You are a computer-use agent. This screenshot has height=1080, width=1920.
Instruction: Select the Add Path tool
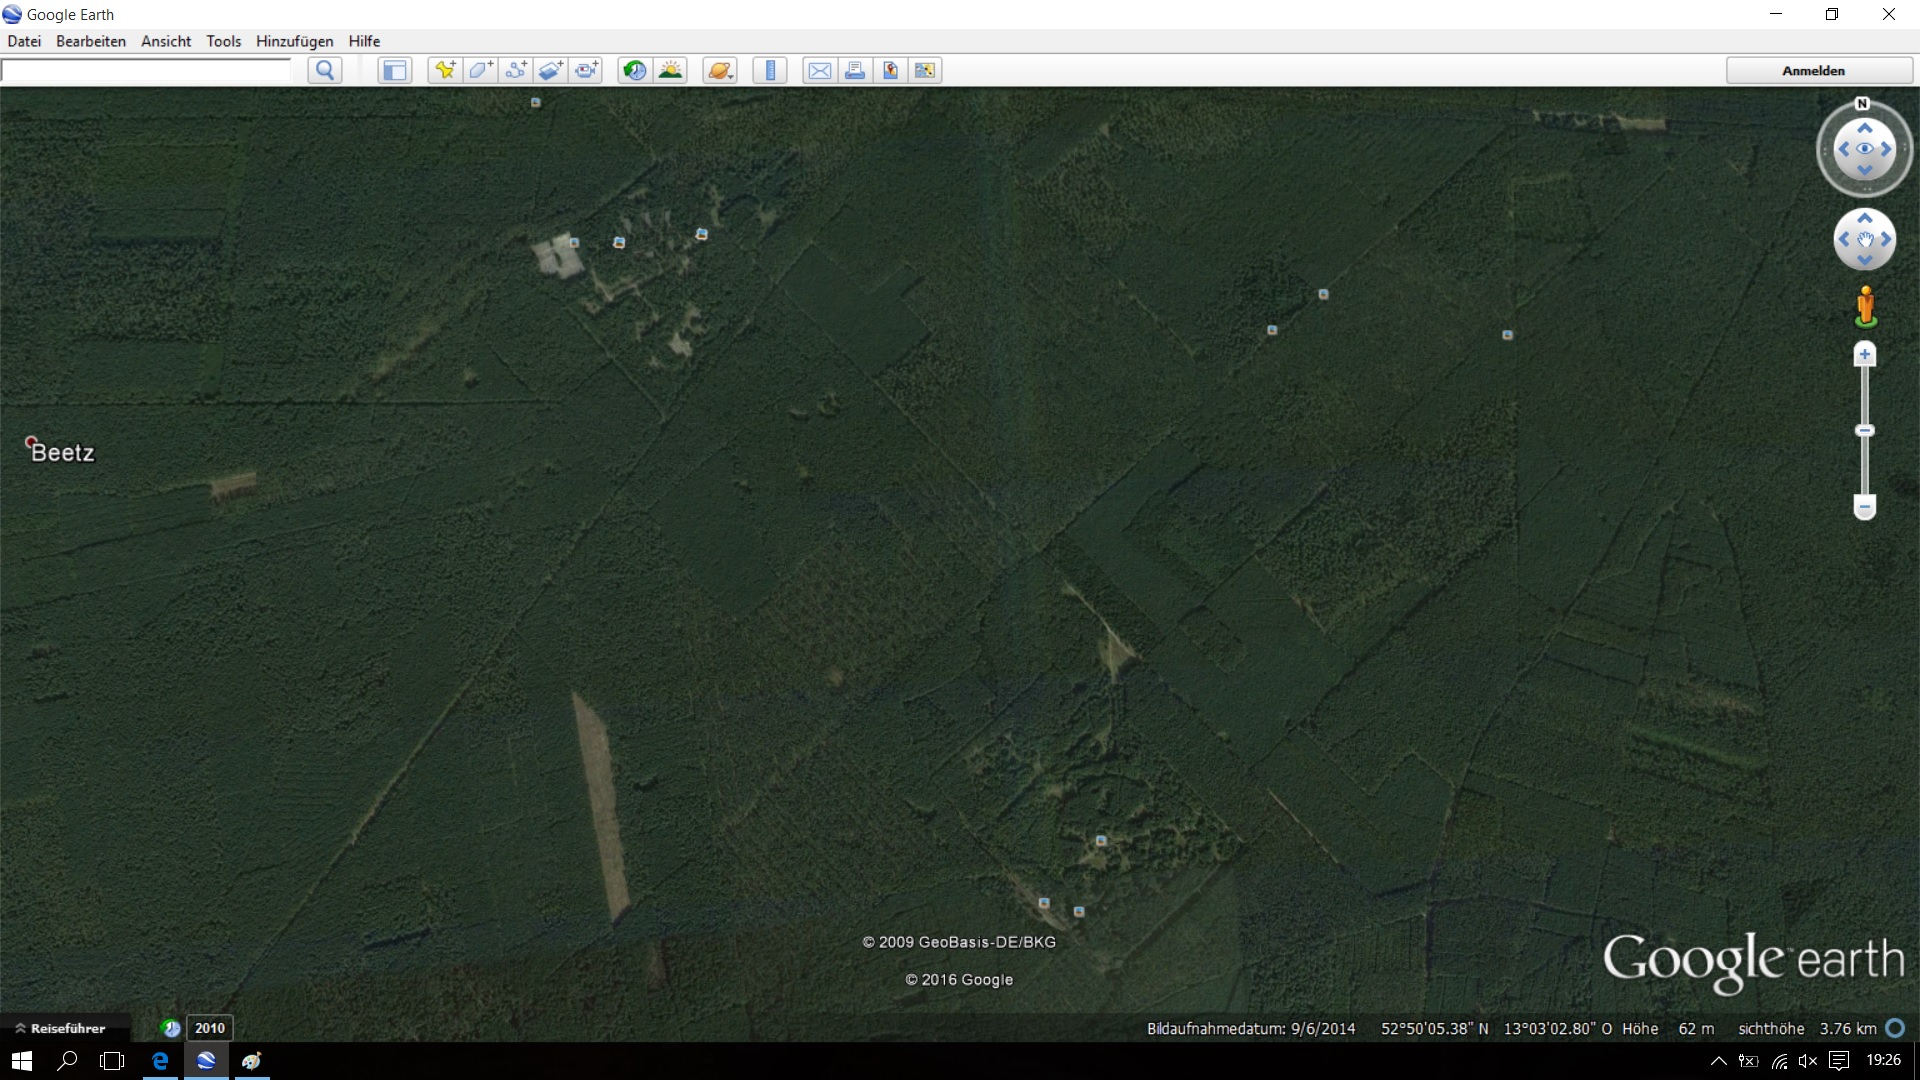pos(516,70)
